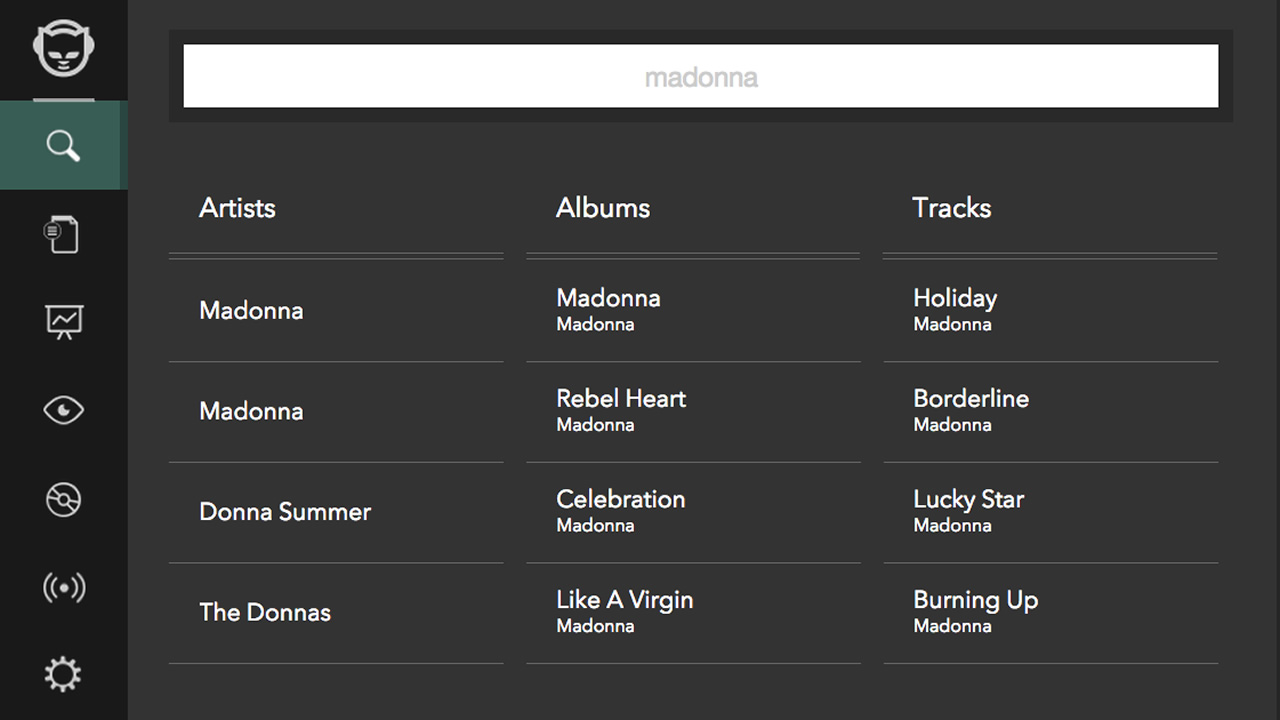Screen dimensions: 1280x720
Task: Play the Burning Up track
Action: coord(975,611)
